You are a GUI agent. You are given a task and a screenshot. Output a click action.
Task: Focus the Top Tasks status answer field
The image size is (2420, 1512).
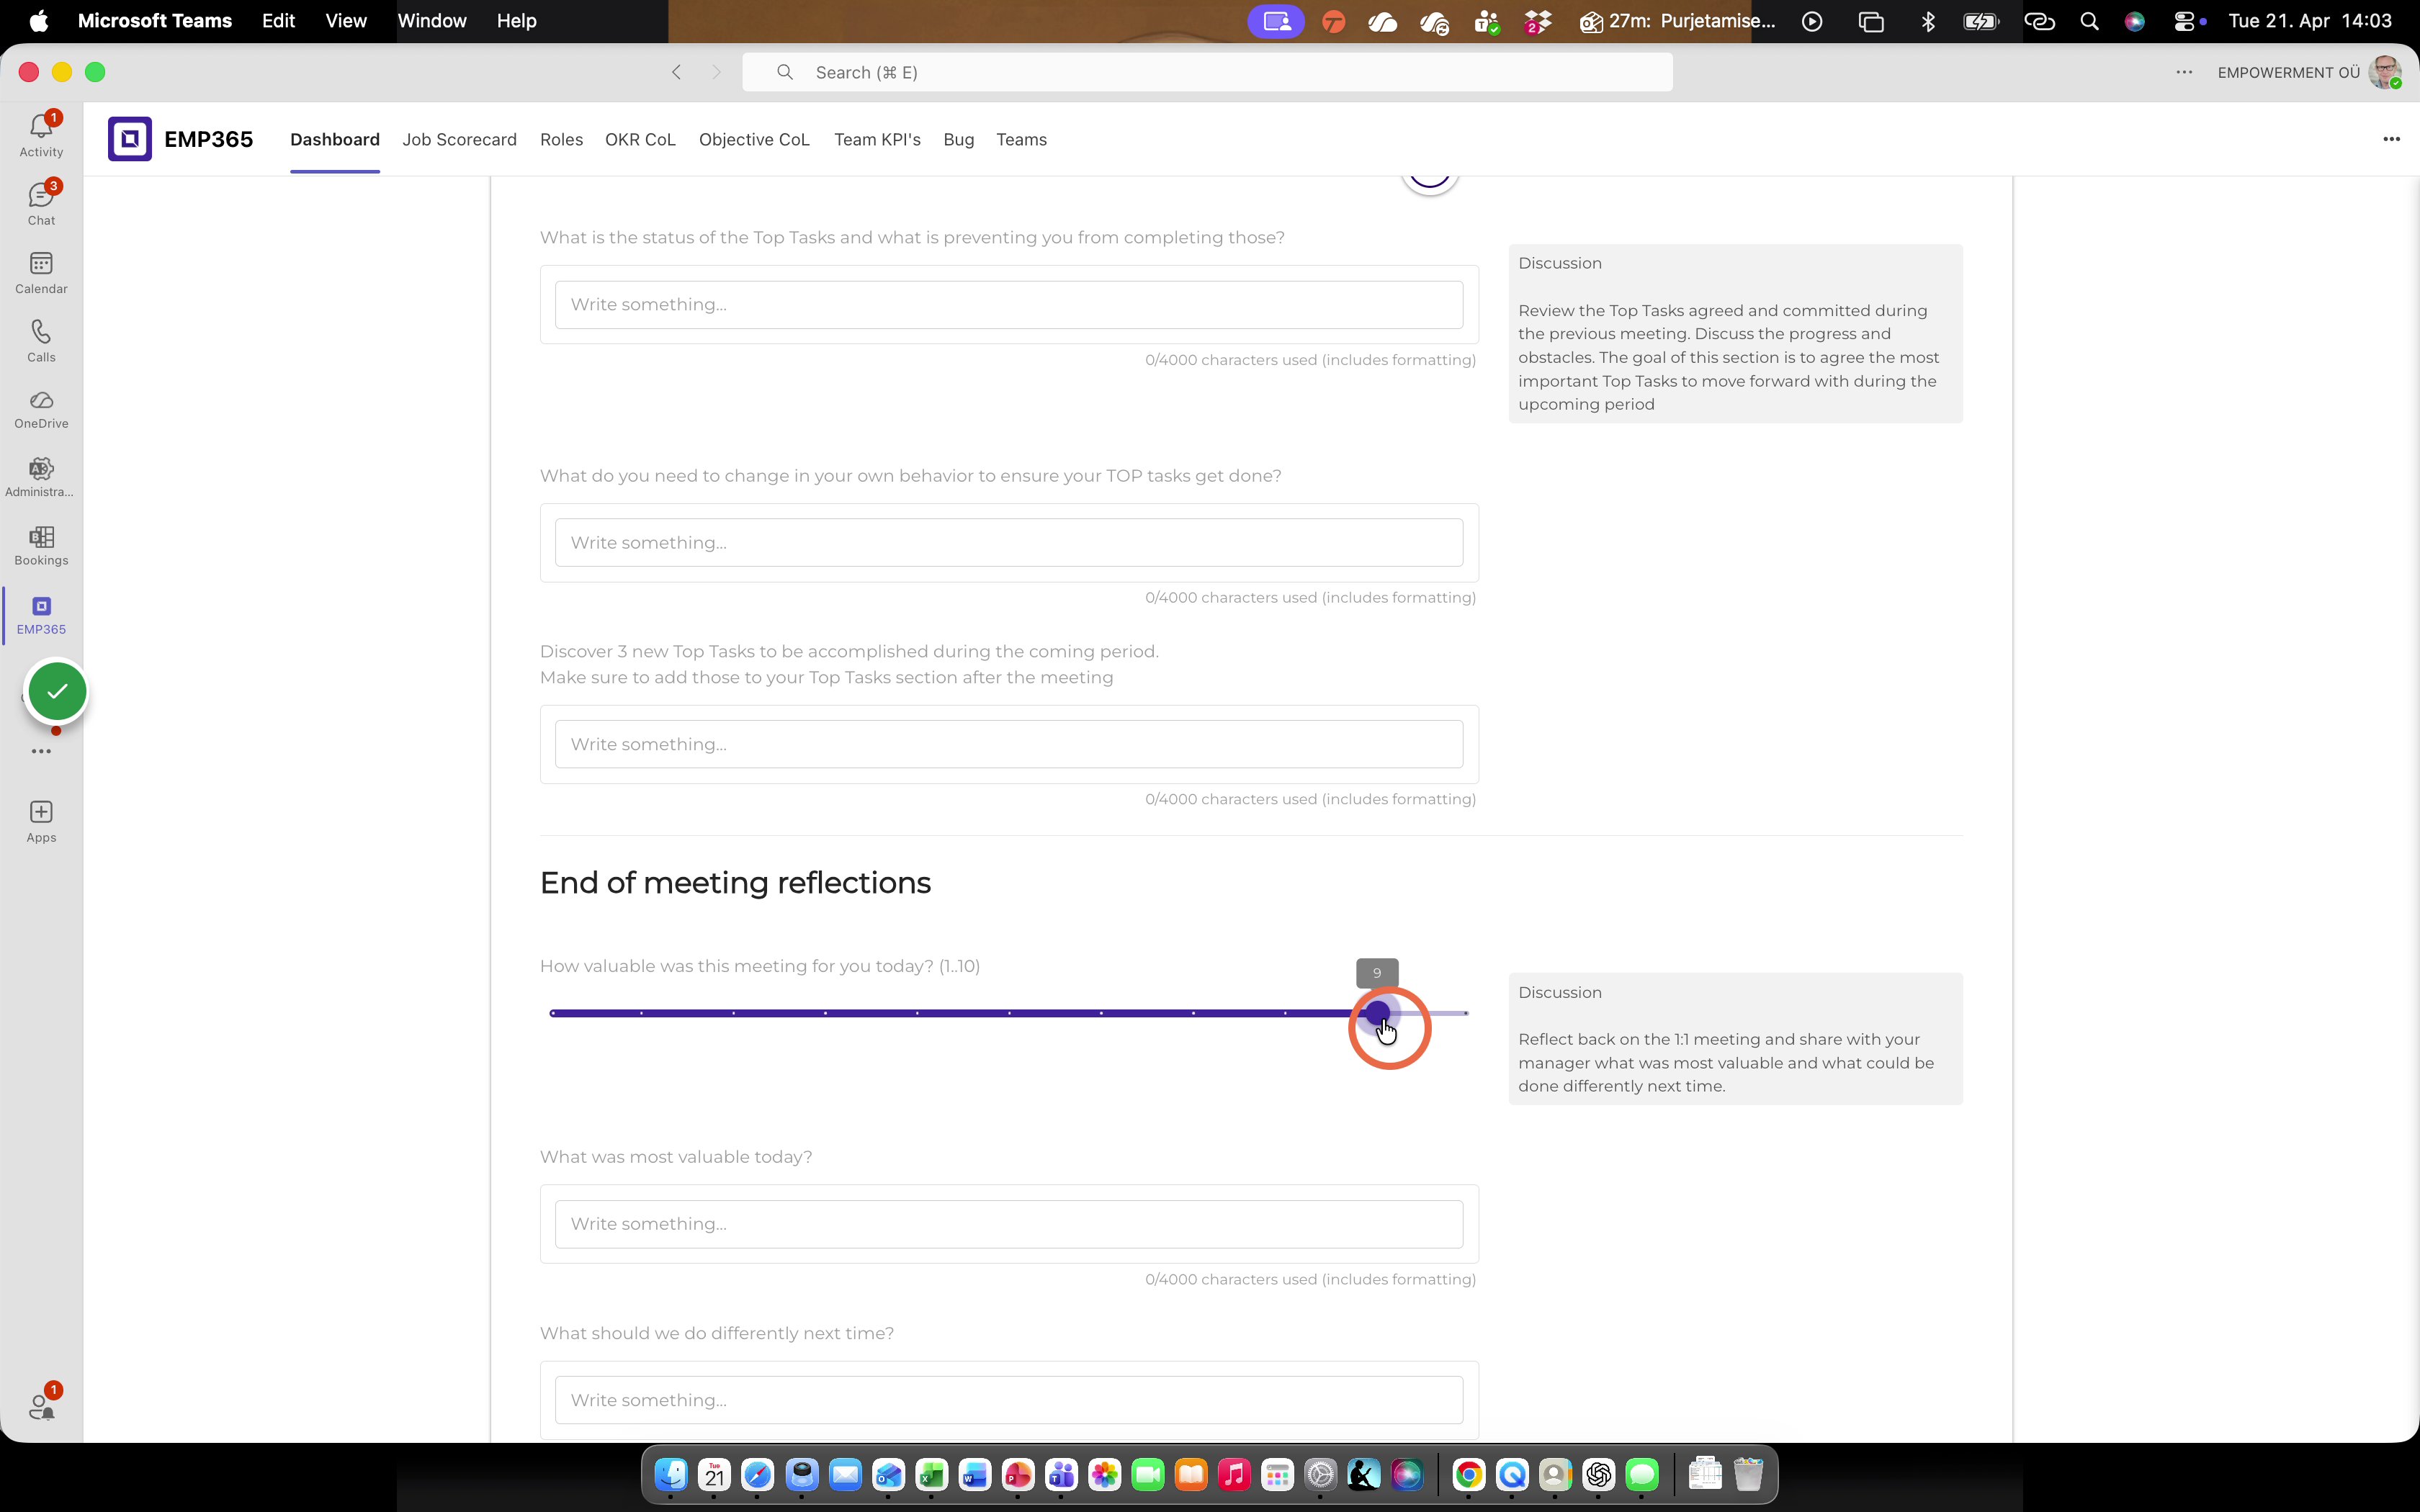[1009, 304]
